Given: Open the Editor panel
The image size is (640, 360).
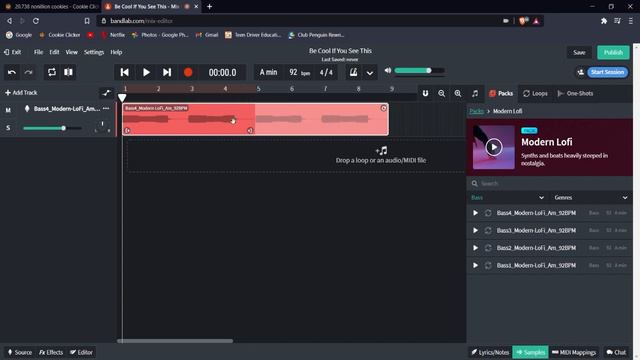Looking at the screenshot, I should tap(81, 352).
